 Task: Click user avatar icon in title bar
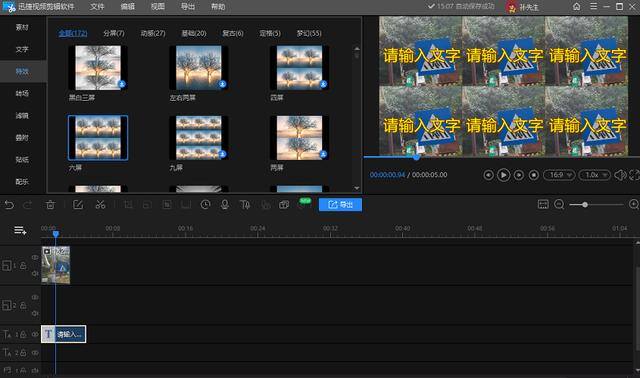pos(511,7)
